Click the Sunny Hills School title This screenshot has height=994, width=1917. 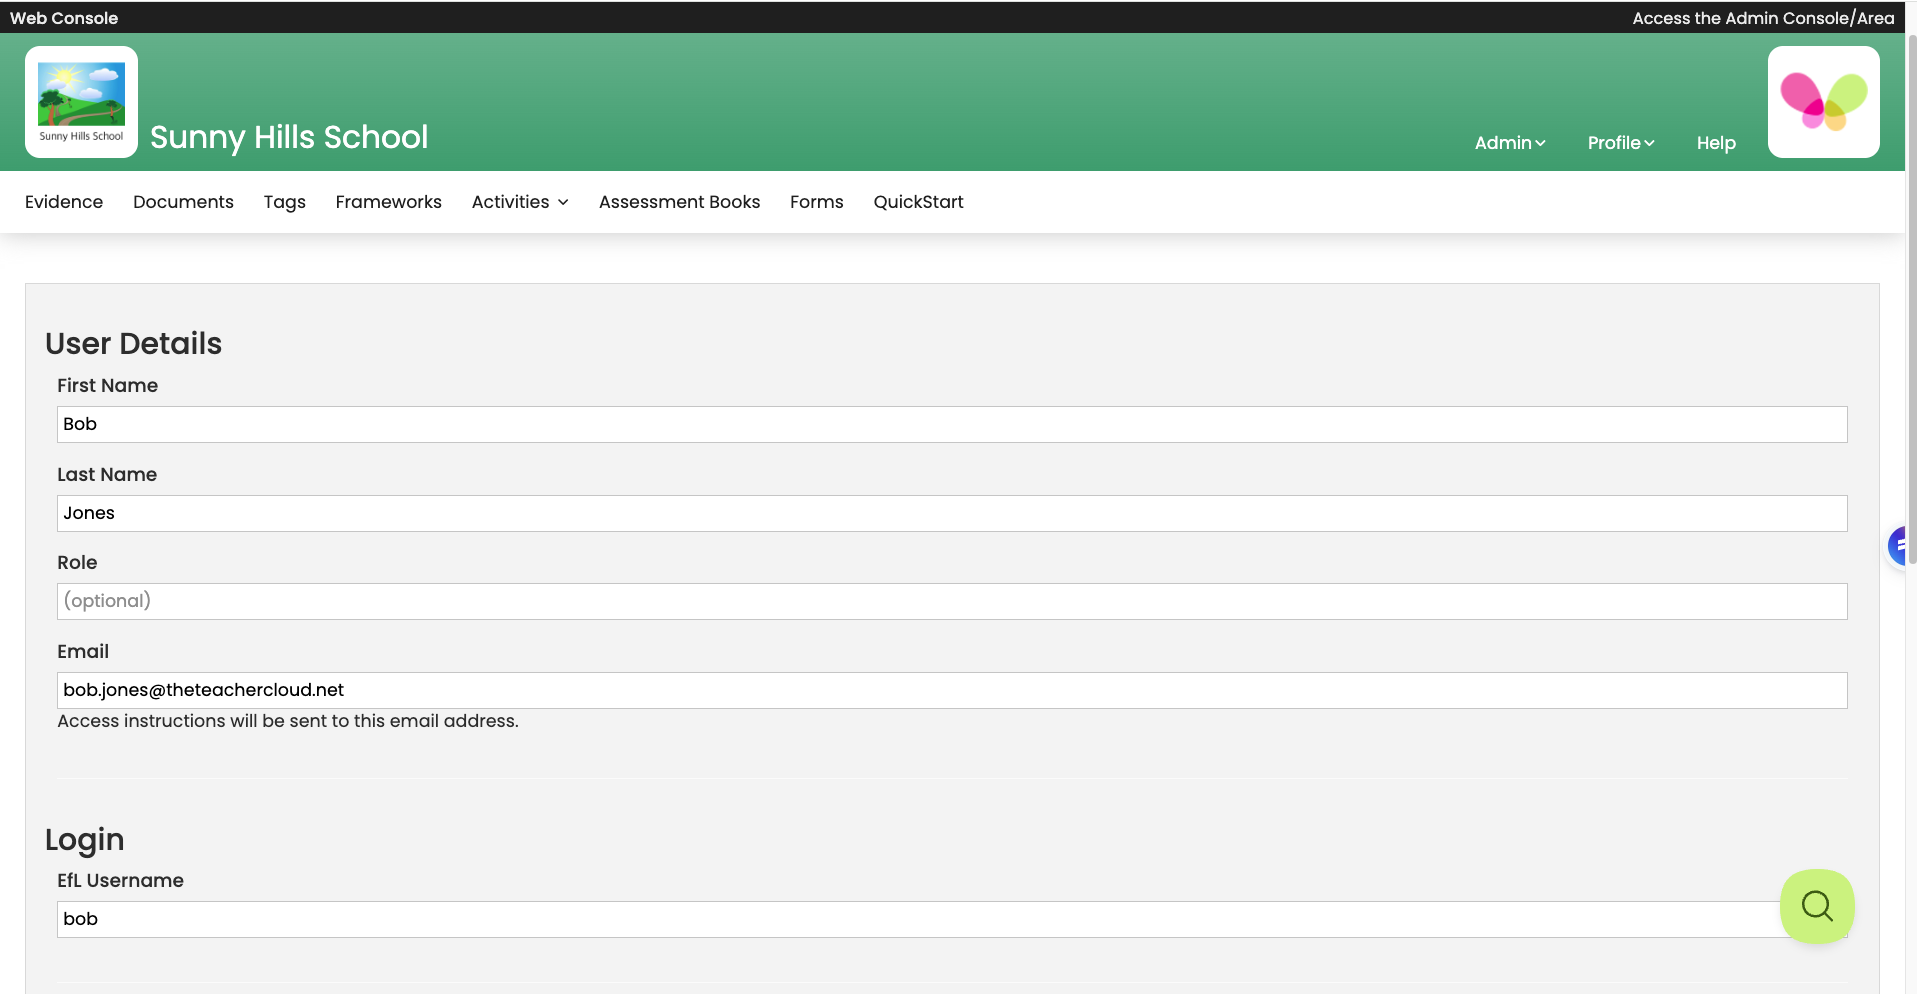click(289, 137)
